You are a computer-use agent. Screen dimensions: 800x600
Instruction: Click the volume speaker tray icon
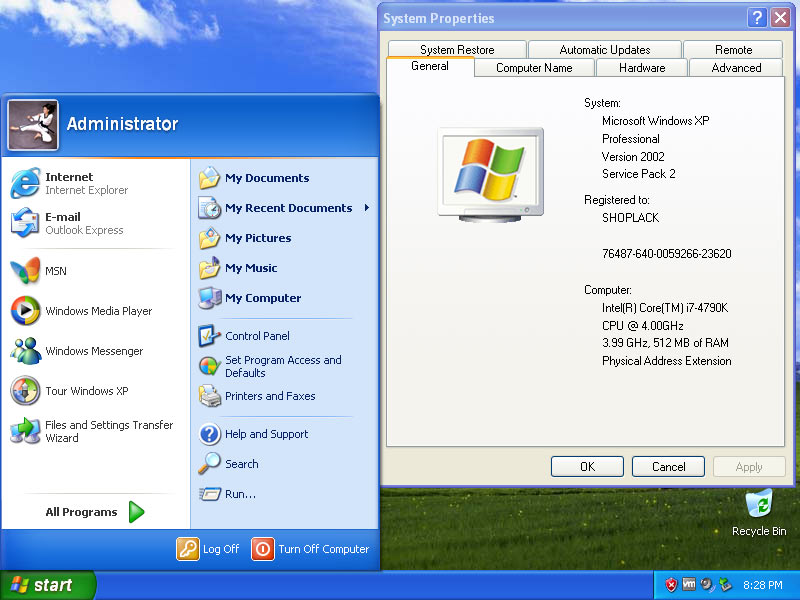click(x=707, y=585)
